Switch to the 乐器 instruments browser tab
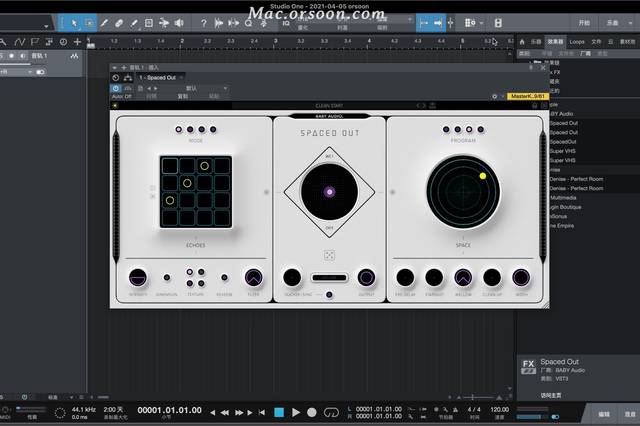640x426 pixels. click(x=536, y=42)
